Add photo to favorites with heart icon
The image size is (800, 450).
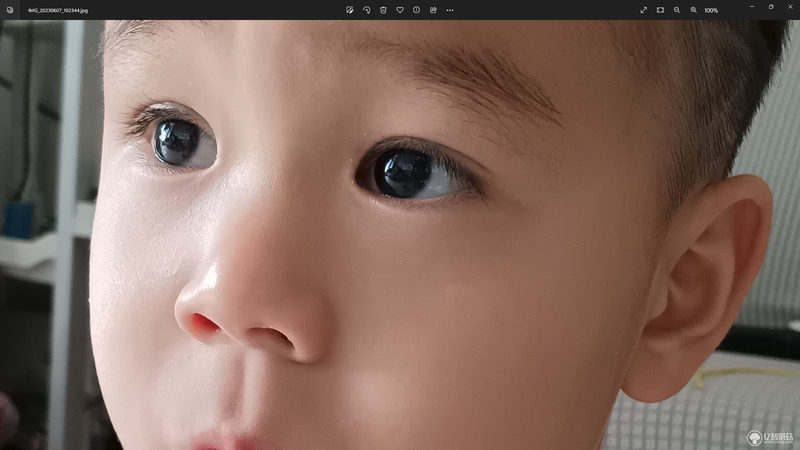tap(400, 10)
